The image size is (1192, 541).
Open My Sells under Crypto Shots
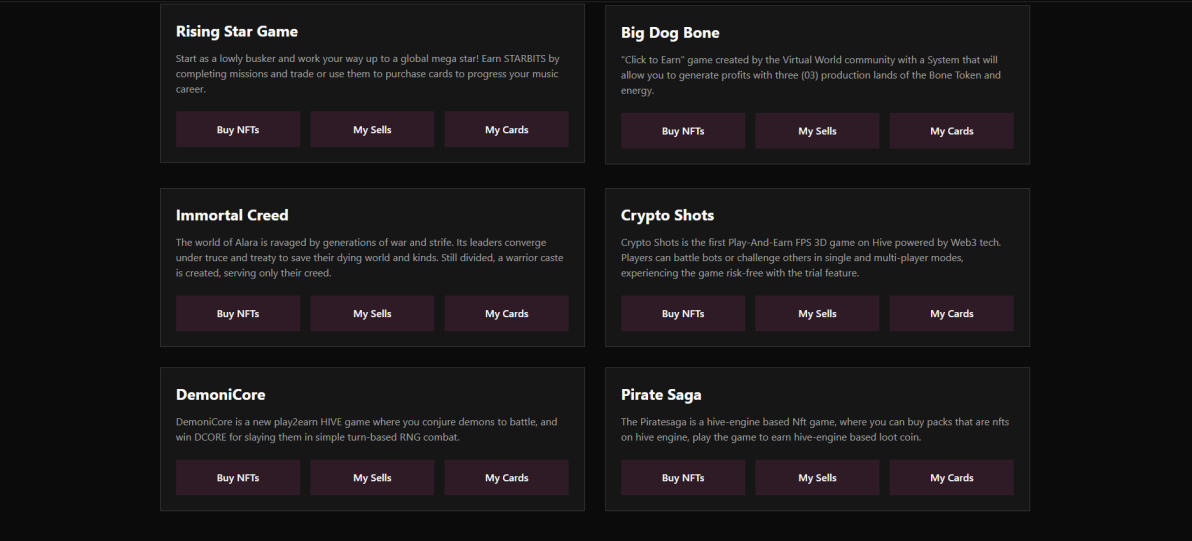point(817,314)
